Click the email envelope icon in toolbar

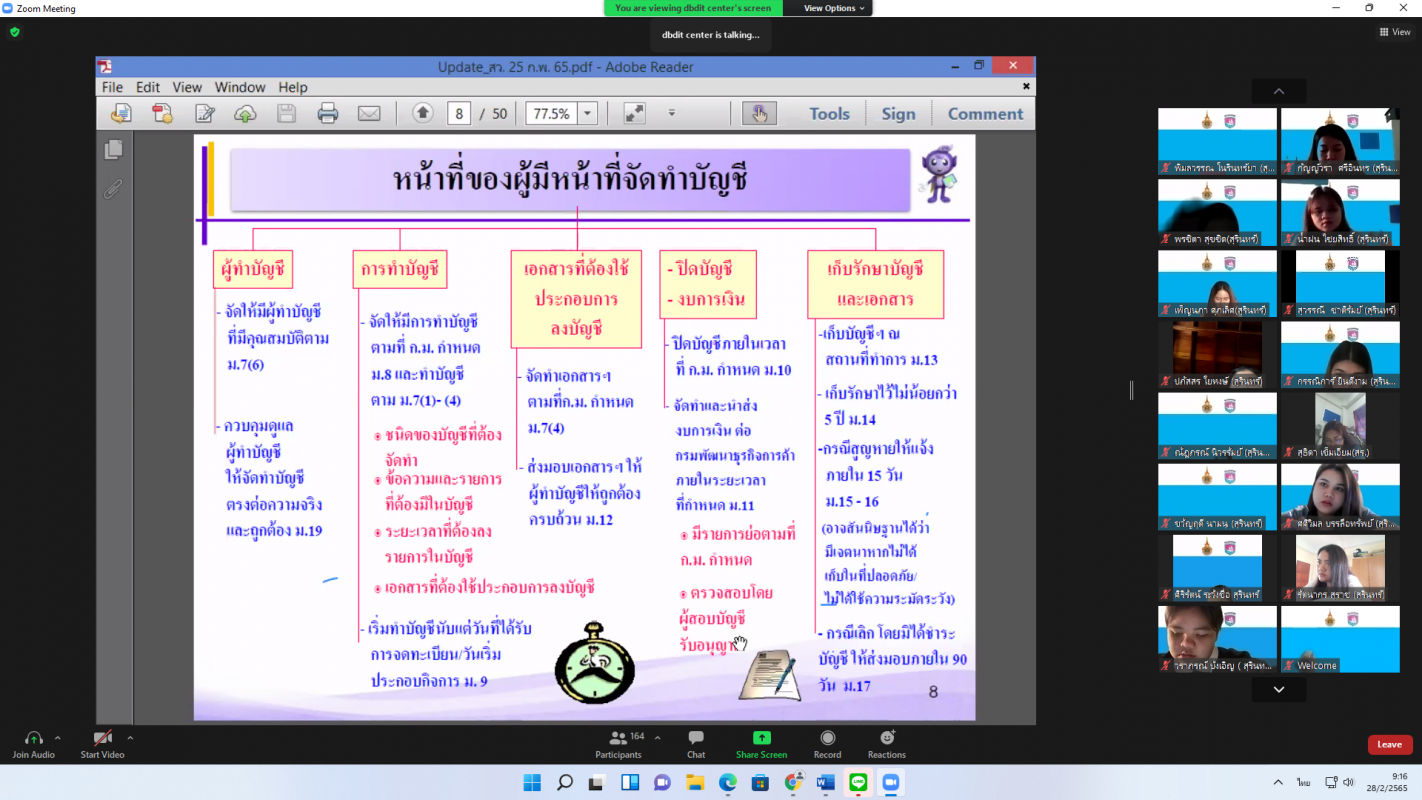(x=369, y=114)
